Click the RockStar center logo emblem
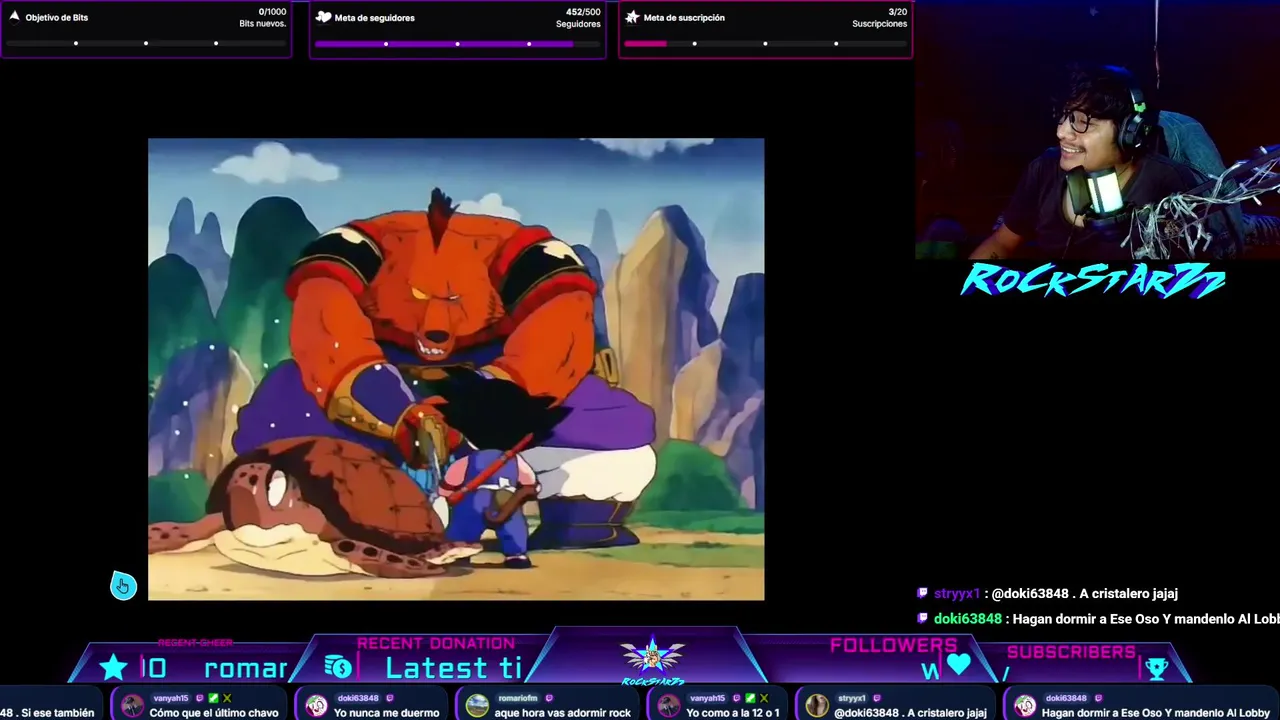The height and width of the screenshot is (720, 1280). tap(652, 658)
